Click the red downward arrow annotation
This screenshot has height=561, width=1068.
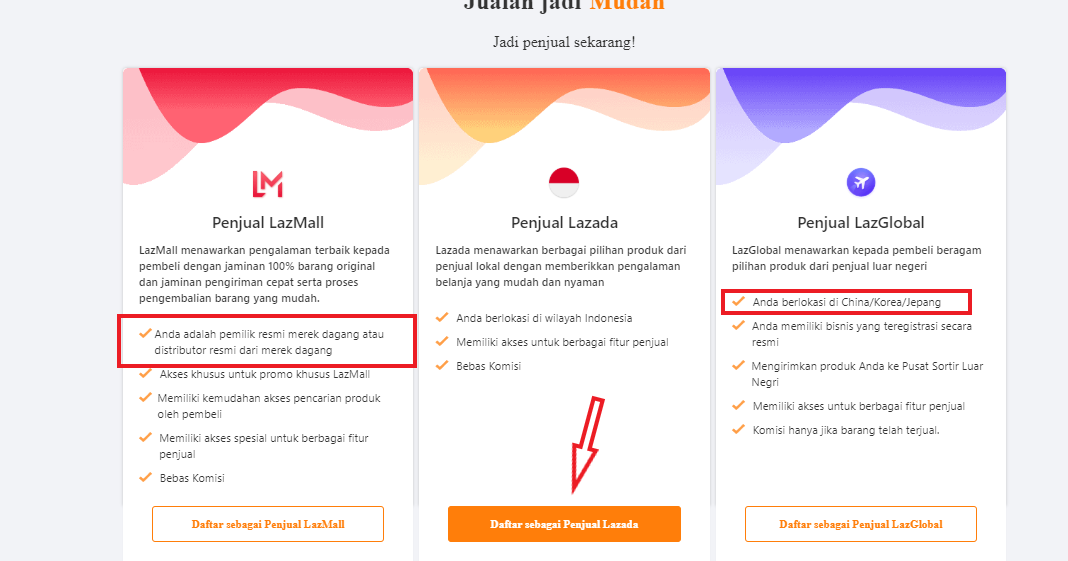(x=587, y=445)
